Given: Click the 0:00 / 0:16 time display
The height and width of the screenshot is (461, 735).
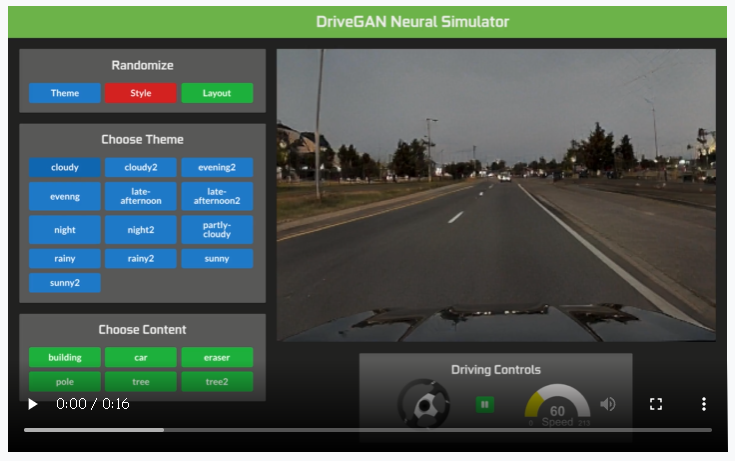Looking at the screenshot, I should tap(93, 404).
